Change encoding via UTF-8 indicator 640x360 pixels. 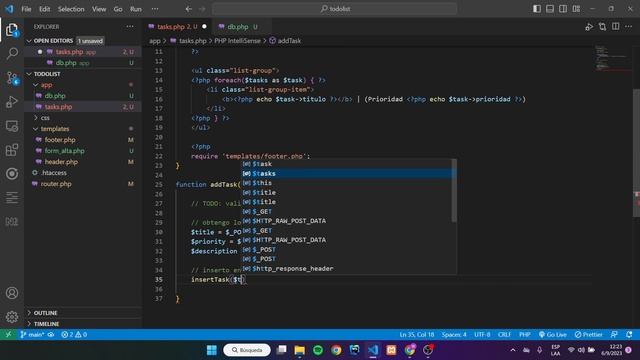(482, 334)
